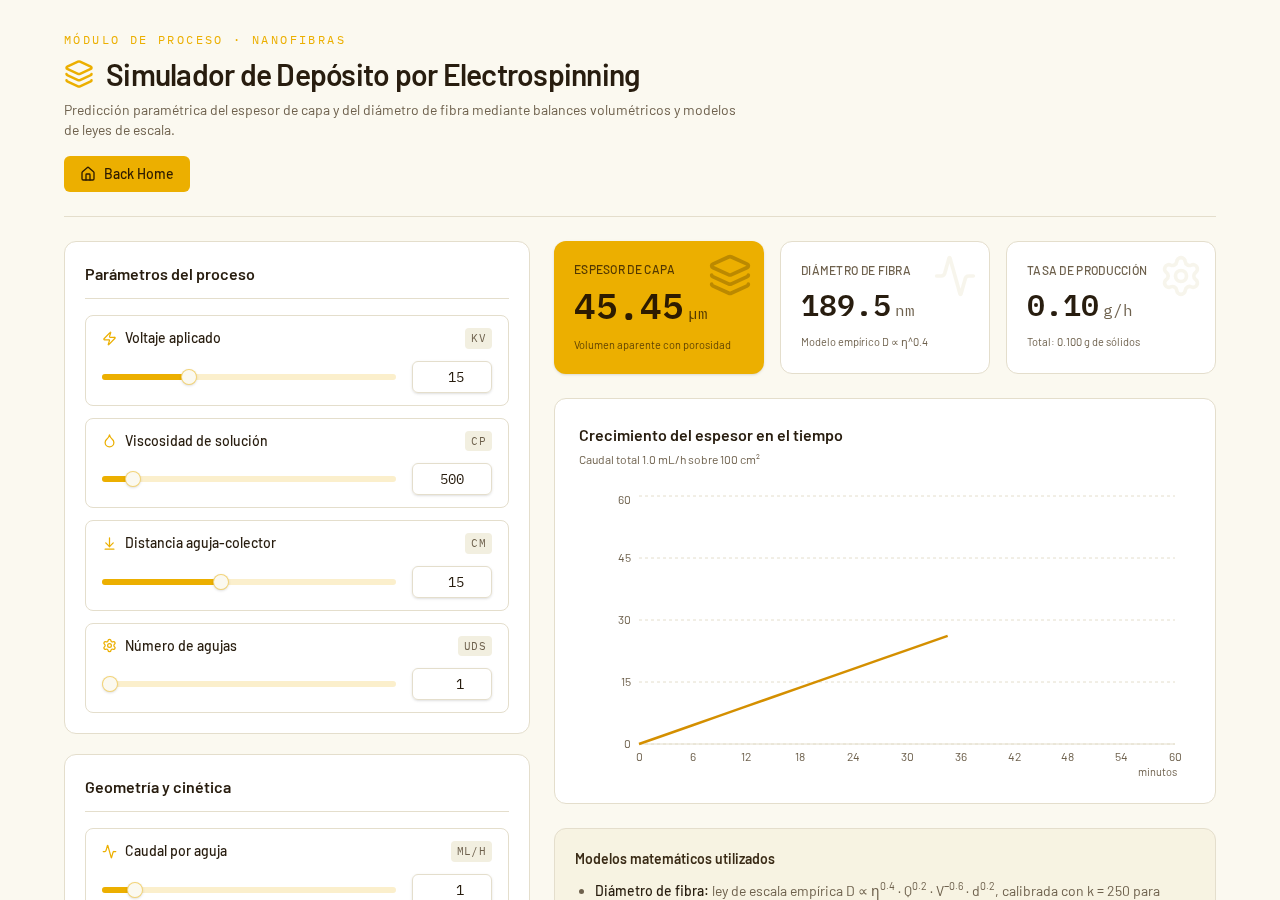Click the ML/H unit badge
Screen dimensions: 1280x900
click(x=471, y=851)
